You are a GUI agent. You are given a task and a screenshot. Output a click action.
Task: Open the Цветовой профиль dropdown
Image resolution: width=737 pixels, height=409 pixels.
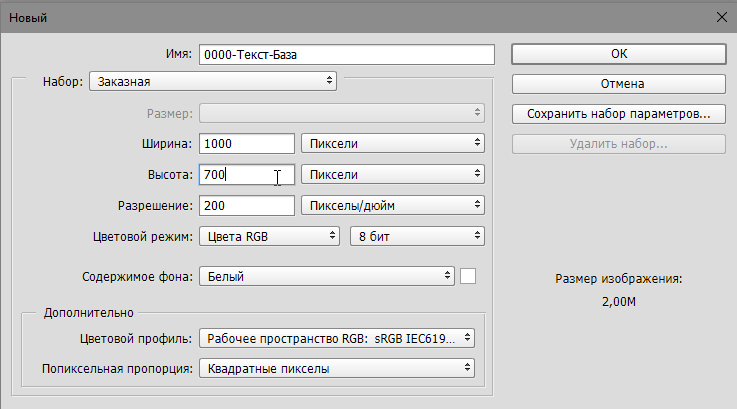(x=337, y=338)
